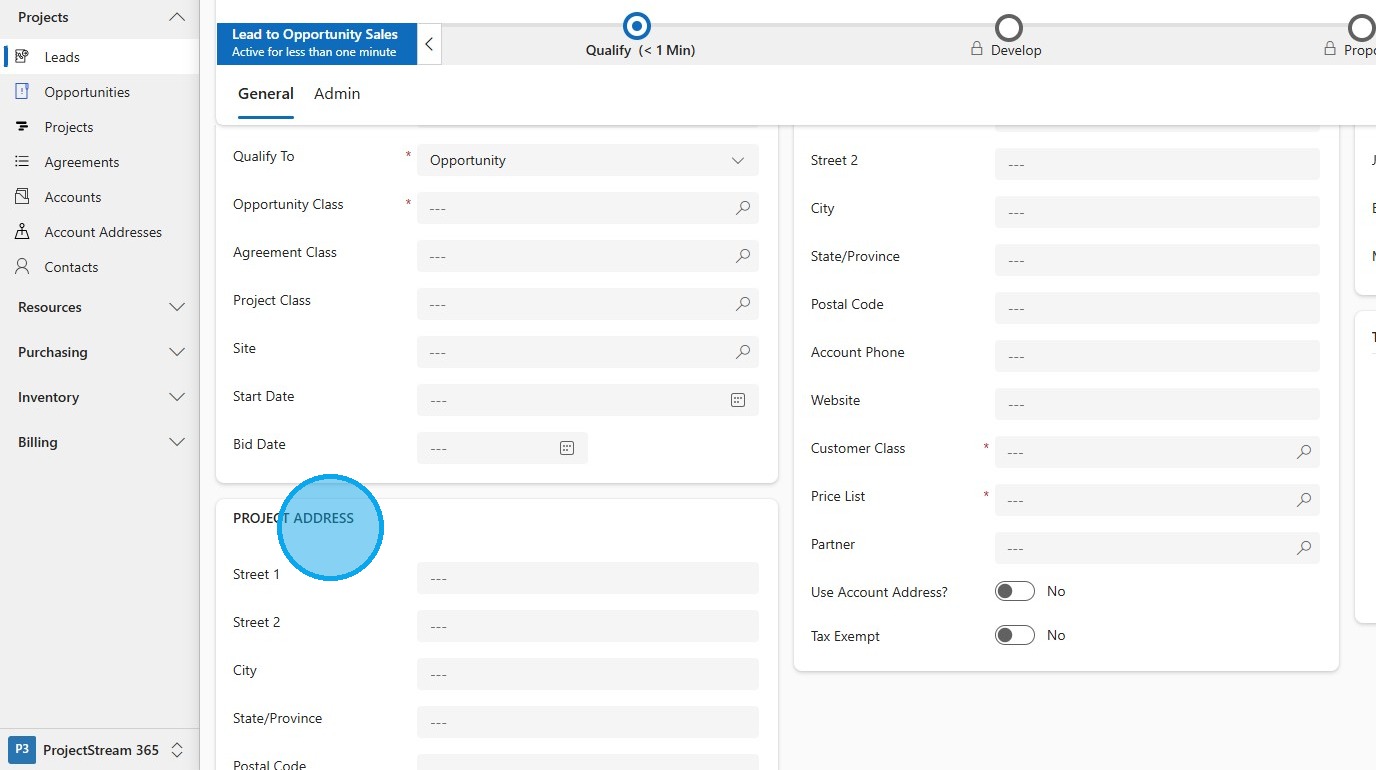Screen dimensions: 1376x770
Task: Click the Agreement Class lookup search icon
Action: pos(743,256)
